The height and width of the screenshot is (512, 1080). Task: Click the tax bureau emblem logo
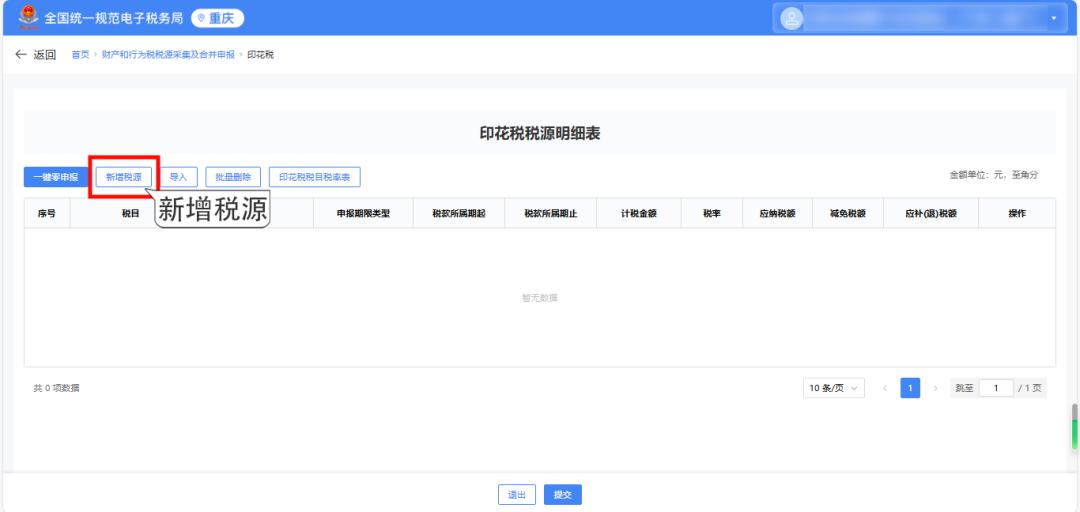click(28, 17)
